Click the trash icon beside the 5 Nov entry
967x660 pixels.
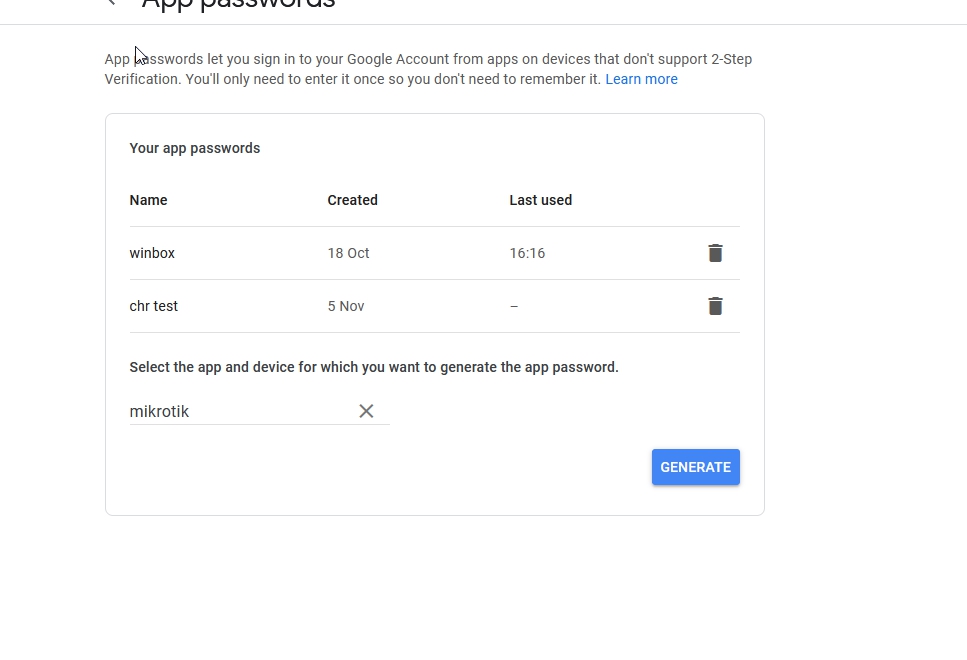point(715,305)
